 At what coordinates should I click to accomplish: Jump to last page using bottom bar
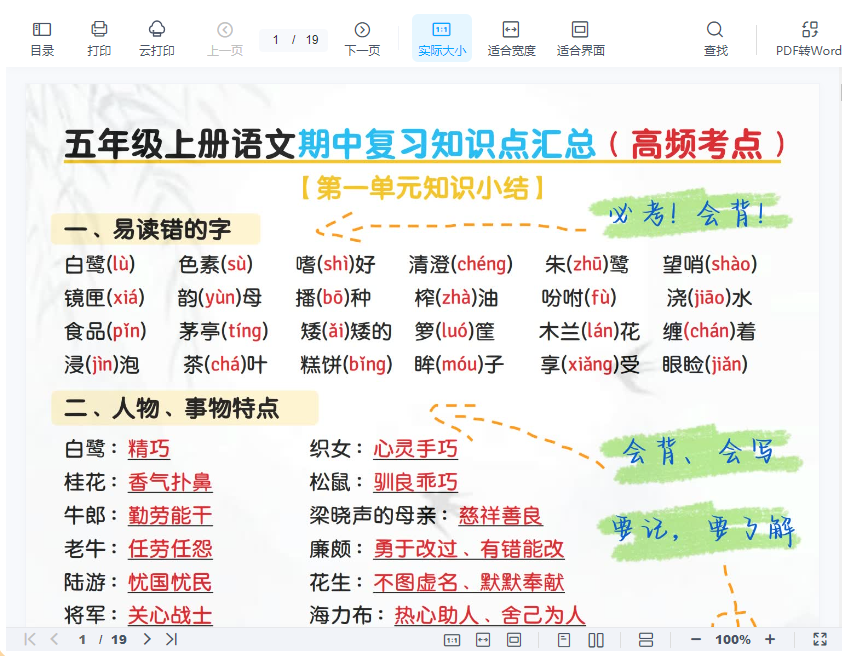(x=171, y=639)
